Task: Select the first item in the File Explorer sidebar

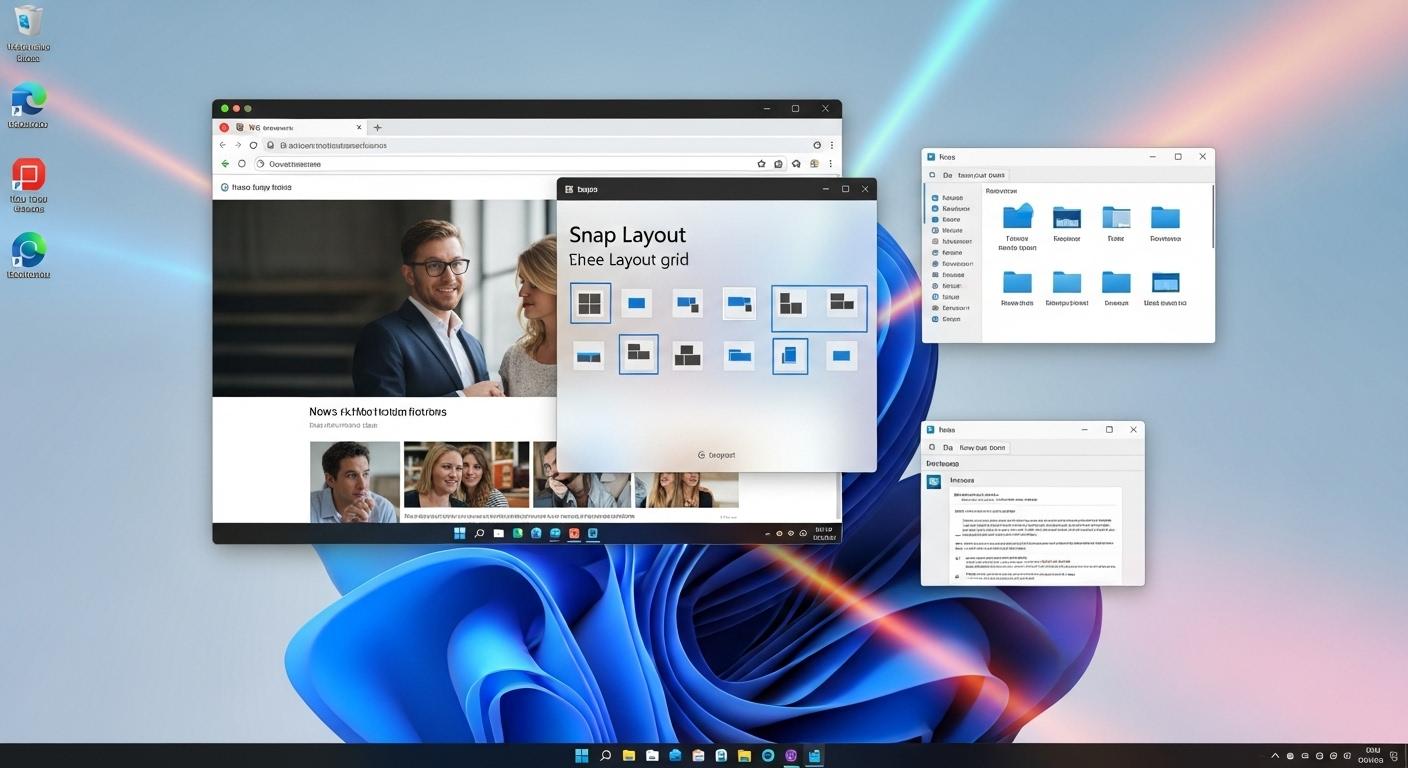Action: (949, 197)
